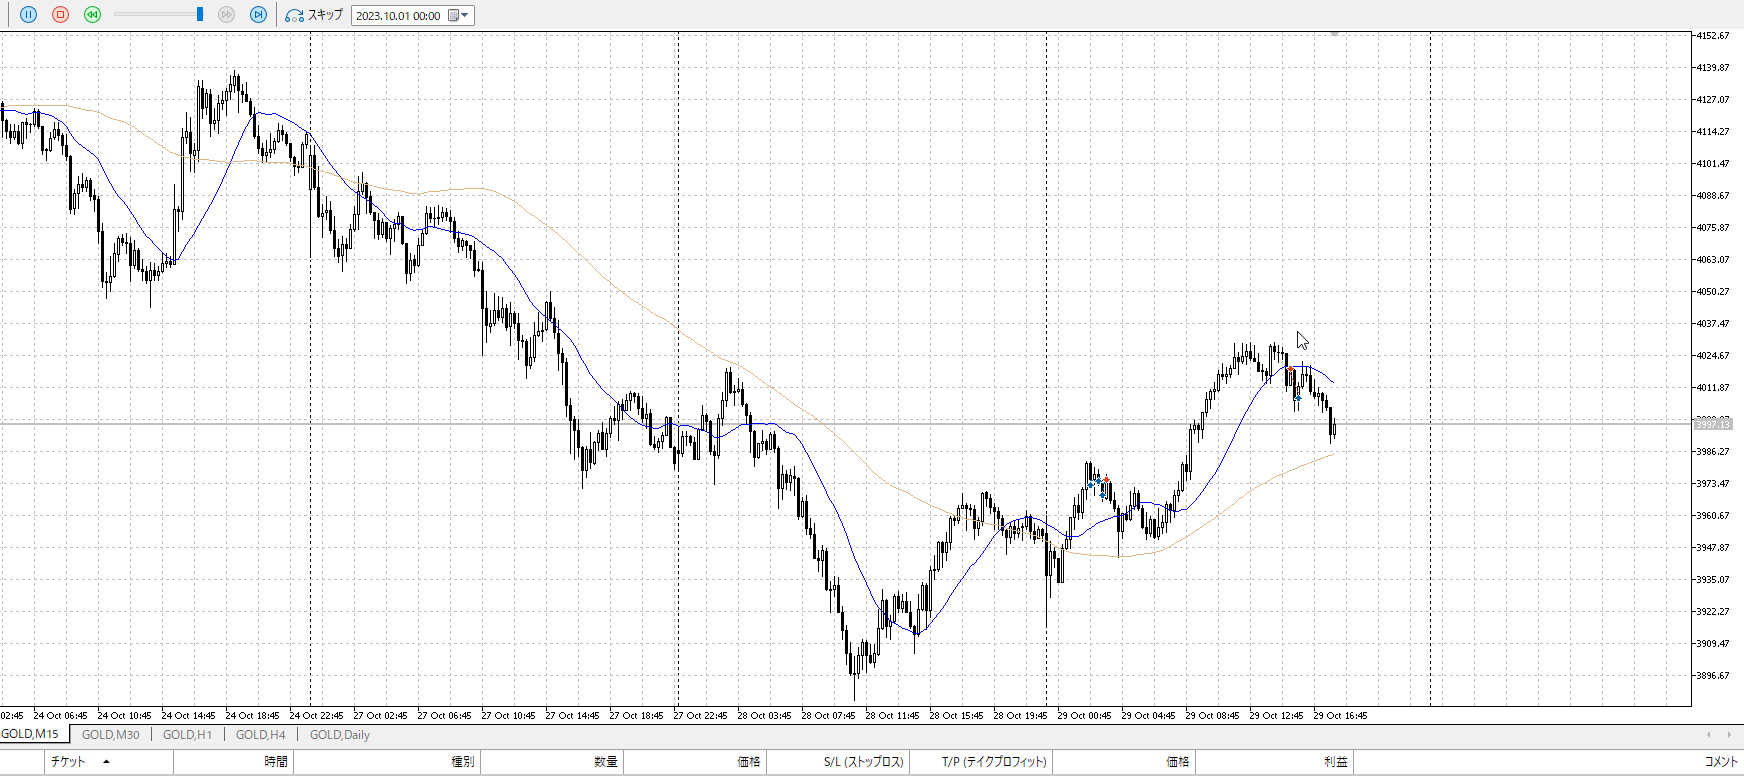Switch to the GOLD,H1 chart tab
1744x776 pixels.
click(187, 735)
